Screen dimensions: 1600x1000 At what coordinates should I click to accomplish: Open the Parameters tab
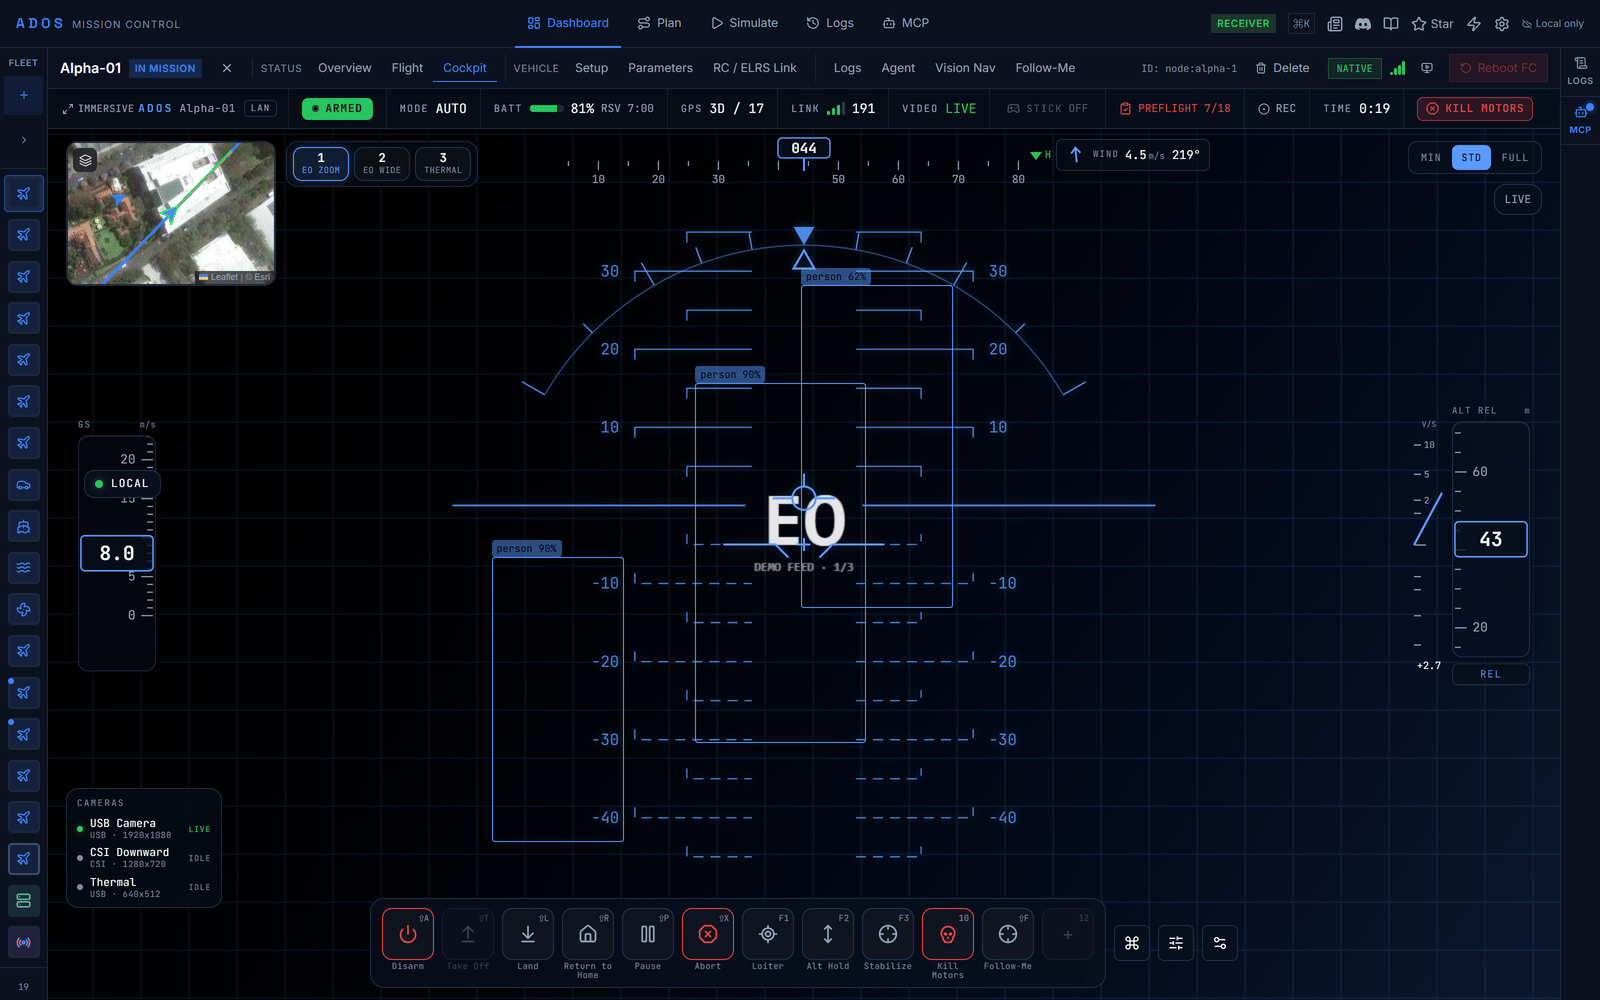coord(660,68)
